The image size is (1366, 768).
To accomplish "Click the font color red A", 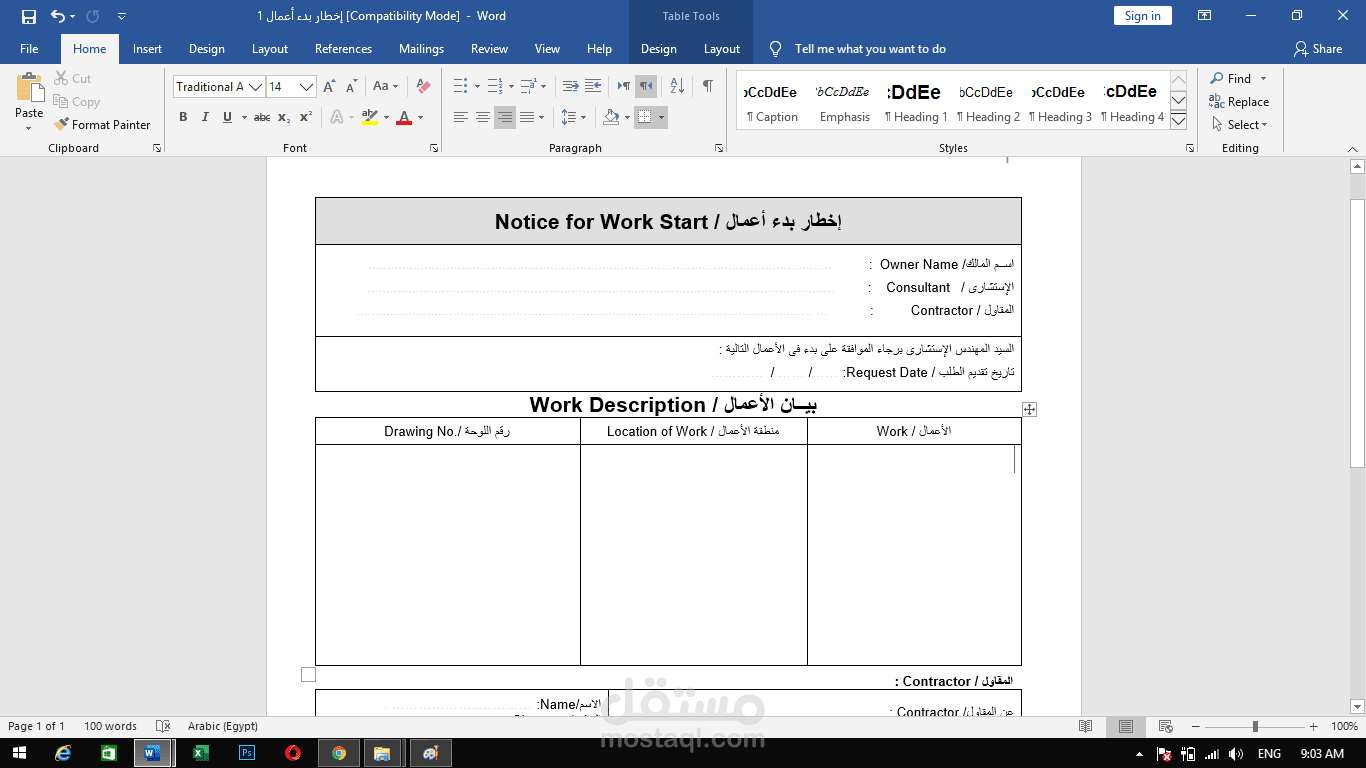I will (404, 117).
